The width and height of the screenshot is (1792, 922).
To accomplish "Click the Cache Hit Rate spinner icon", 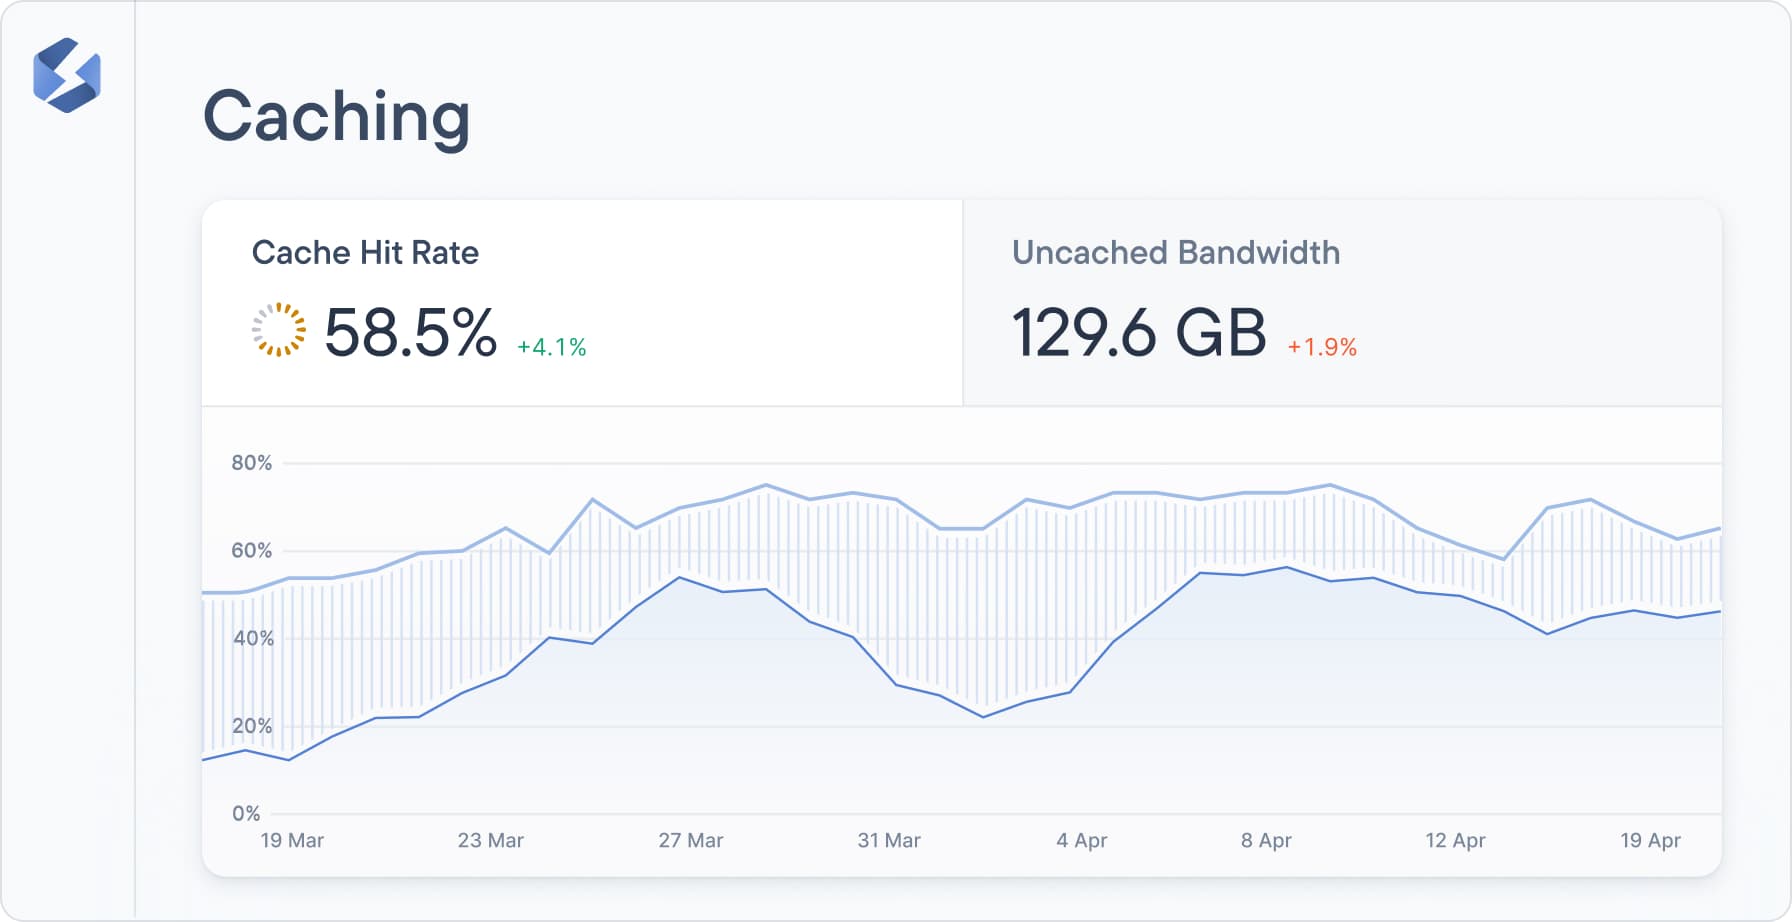I will 278,330.
